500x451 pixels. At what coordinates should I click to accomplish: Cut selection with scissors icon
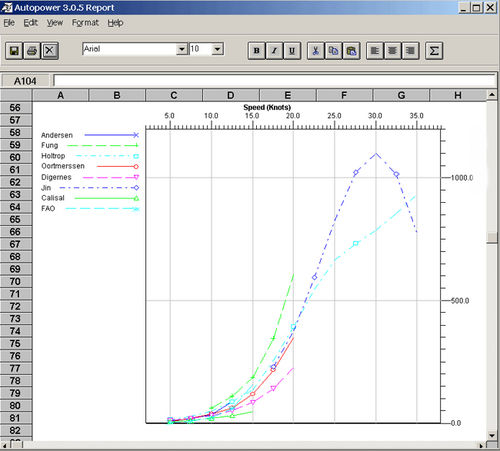pyautogui.click(x=315, y=51)
